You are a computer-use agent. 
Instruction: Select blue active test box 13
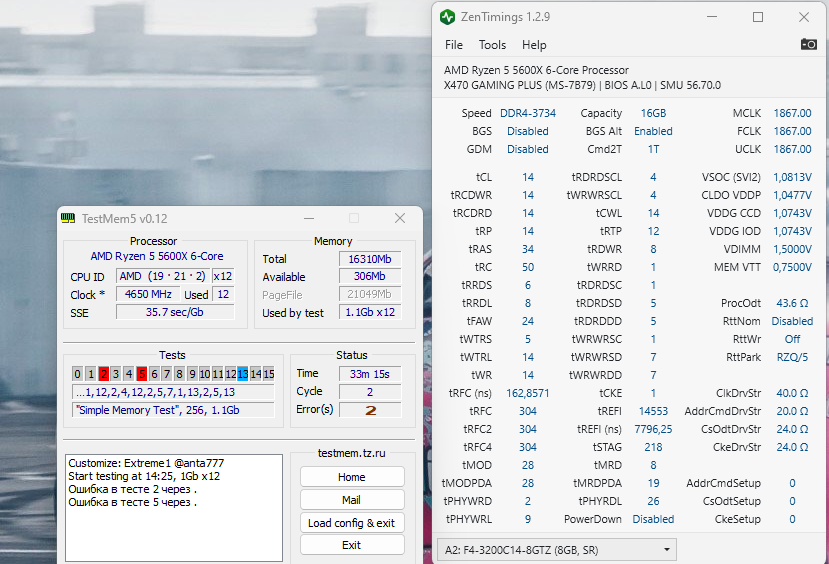click(x=243, y=374)
